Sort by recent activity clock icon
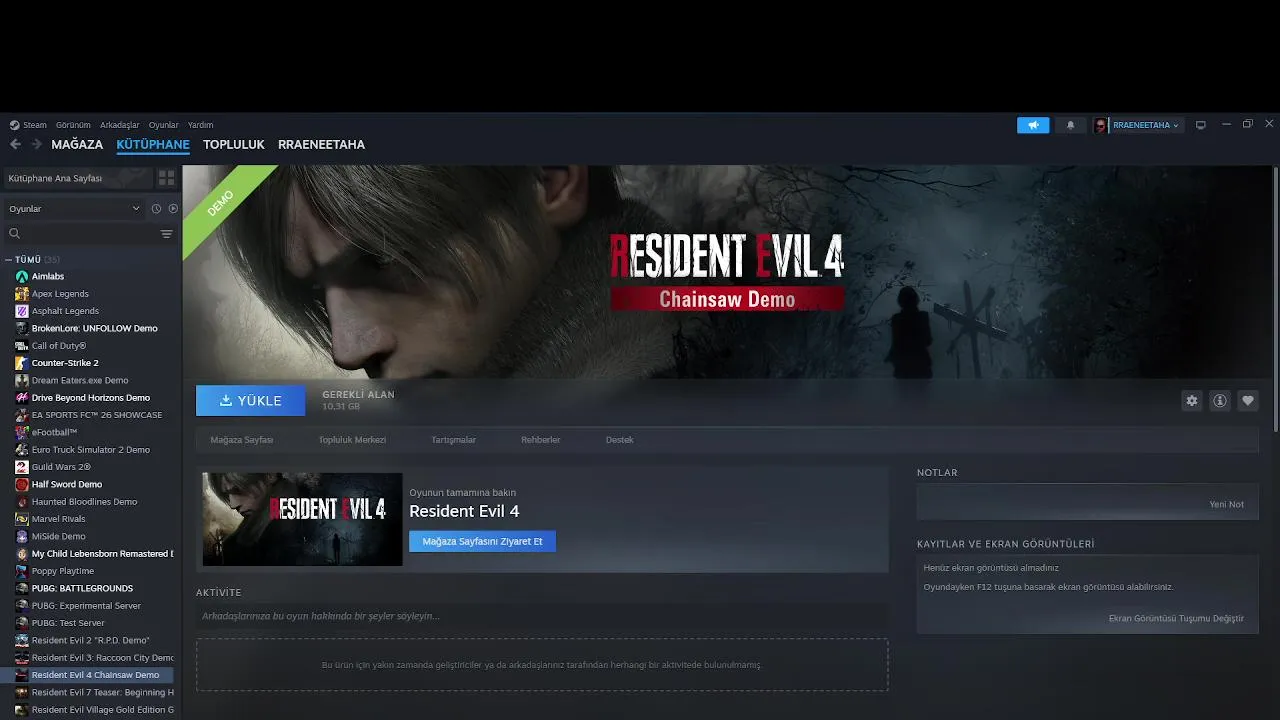 point(156,209)
